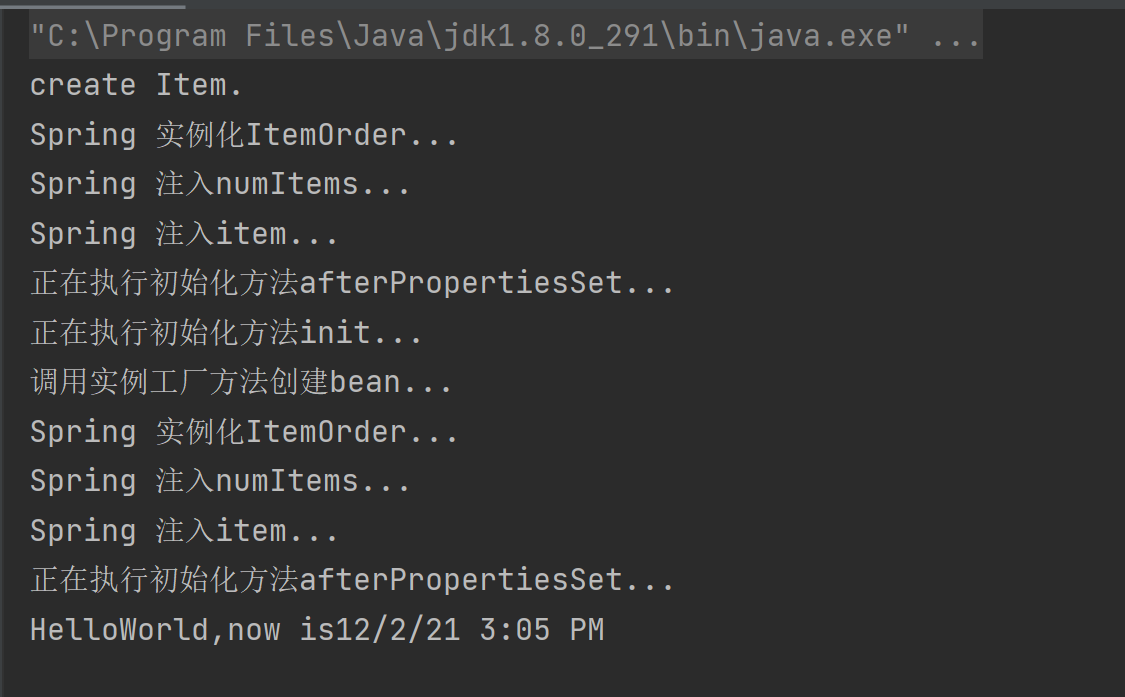This screenshot has width=1125, height=697.
Task: Click the "调用实例工厂方法创建bean..." line
Action: coord(241,382)
